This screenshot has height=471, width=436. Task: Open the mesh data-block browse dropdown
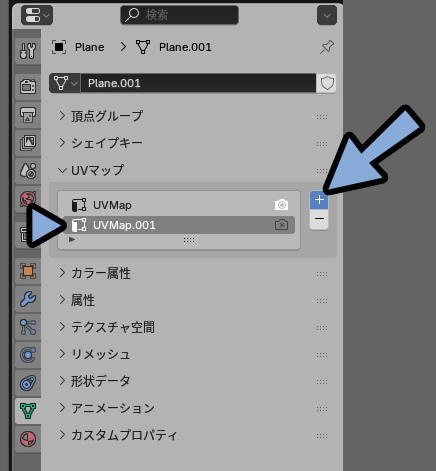pos(65,83)
